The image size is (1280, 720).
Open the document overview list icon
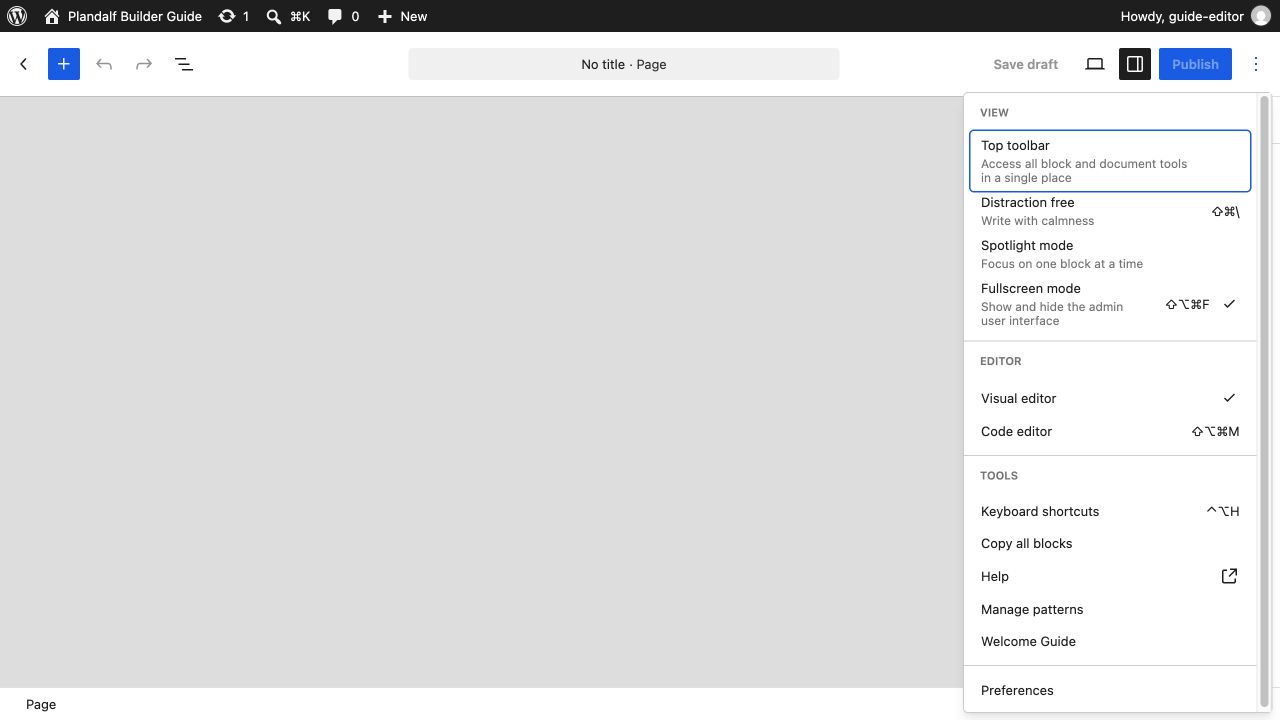pyautogui.click(x=184, y=64)
